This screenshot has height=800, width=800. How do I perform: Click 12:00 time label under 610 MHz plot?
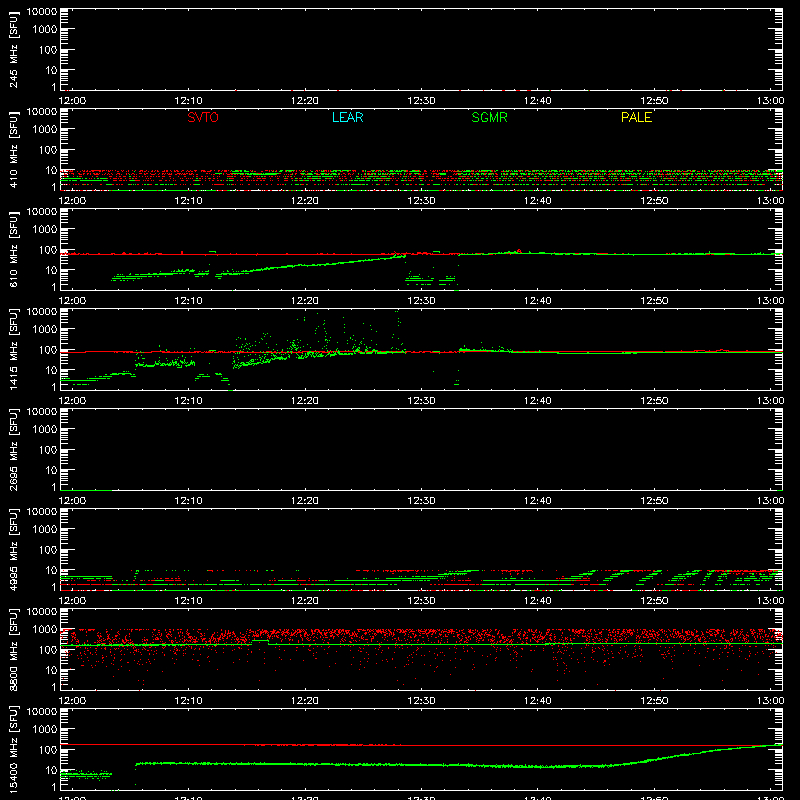point(72,301)
